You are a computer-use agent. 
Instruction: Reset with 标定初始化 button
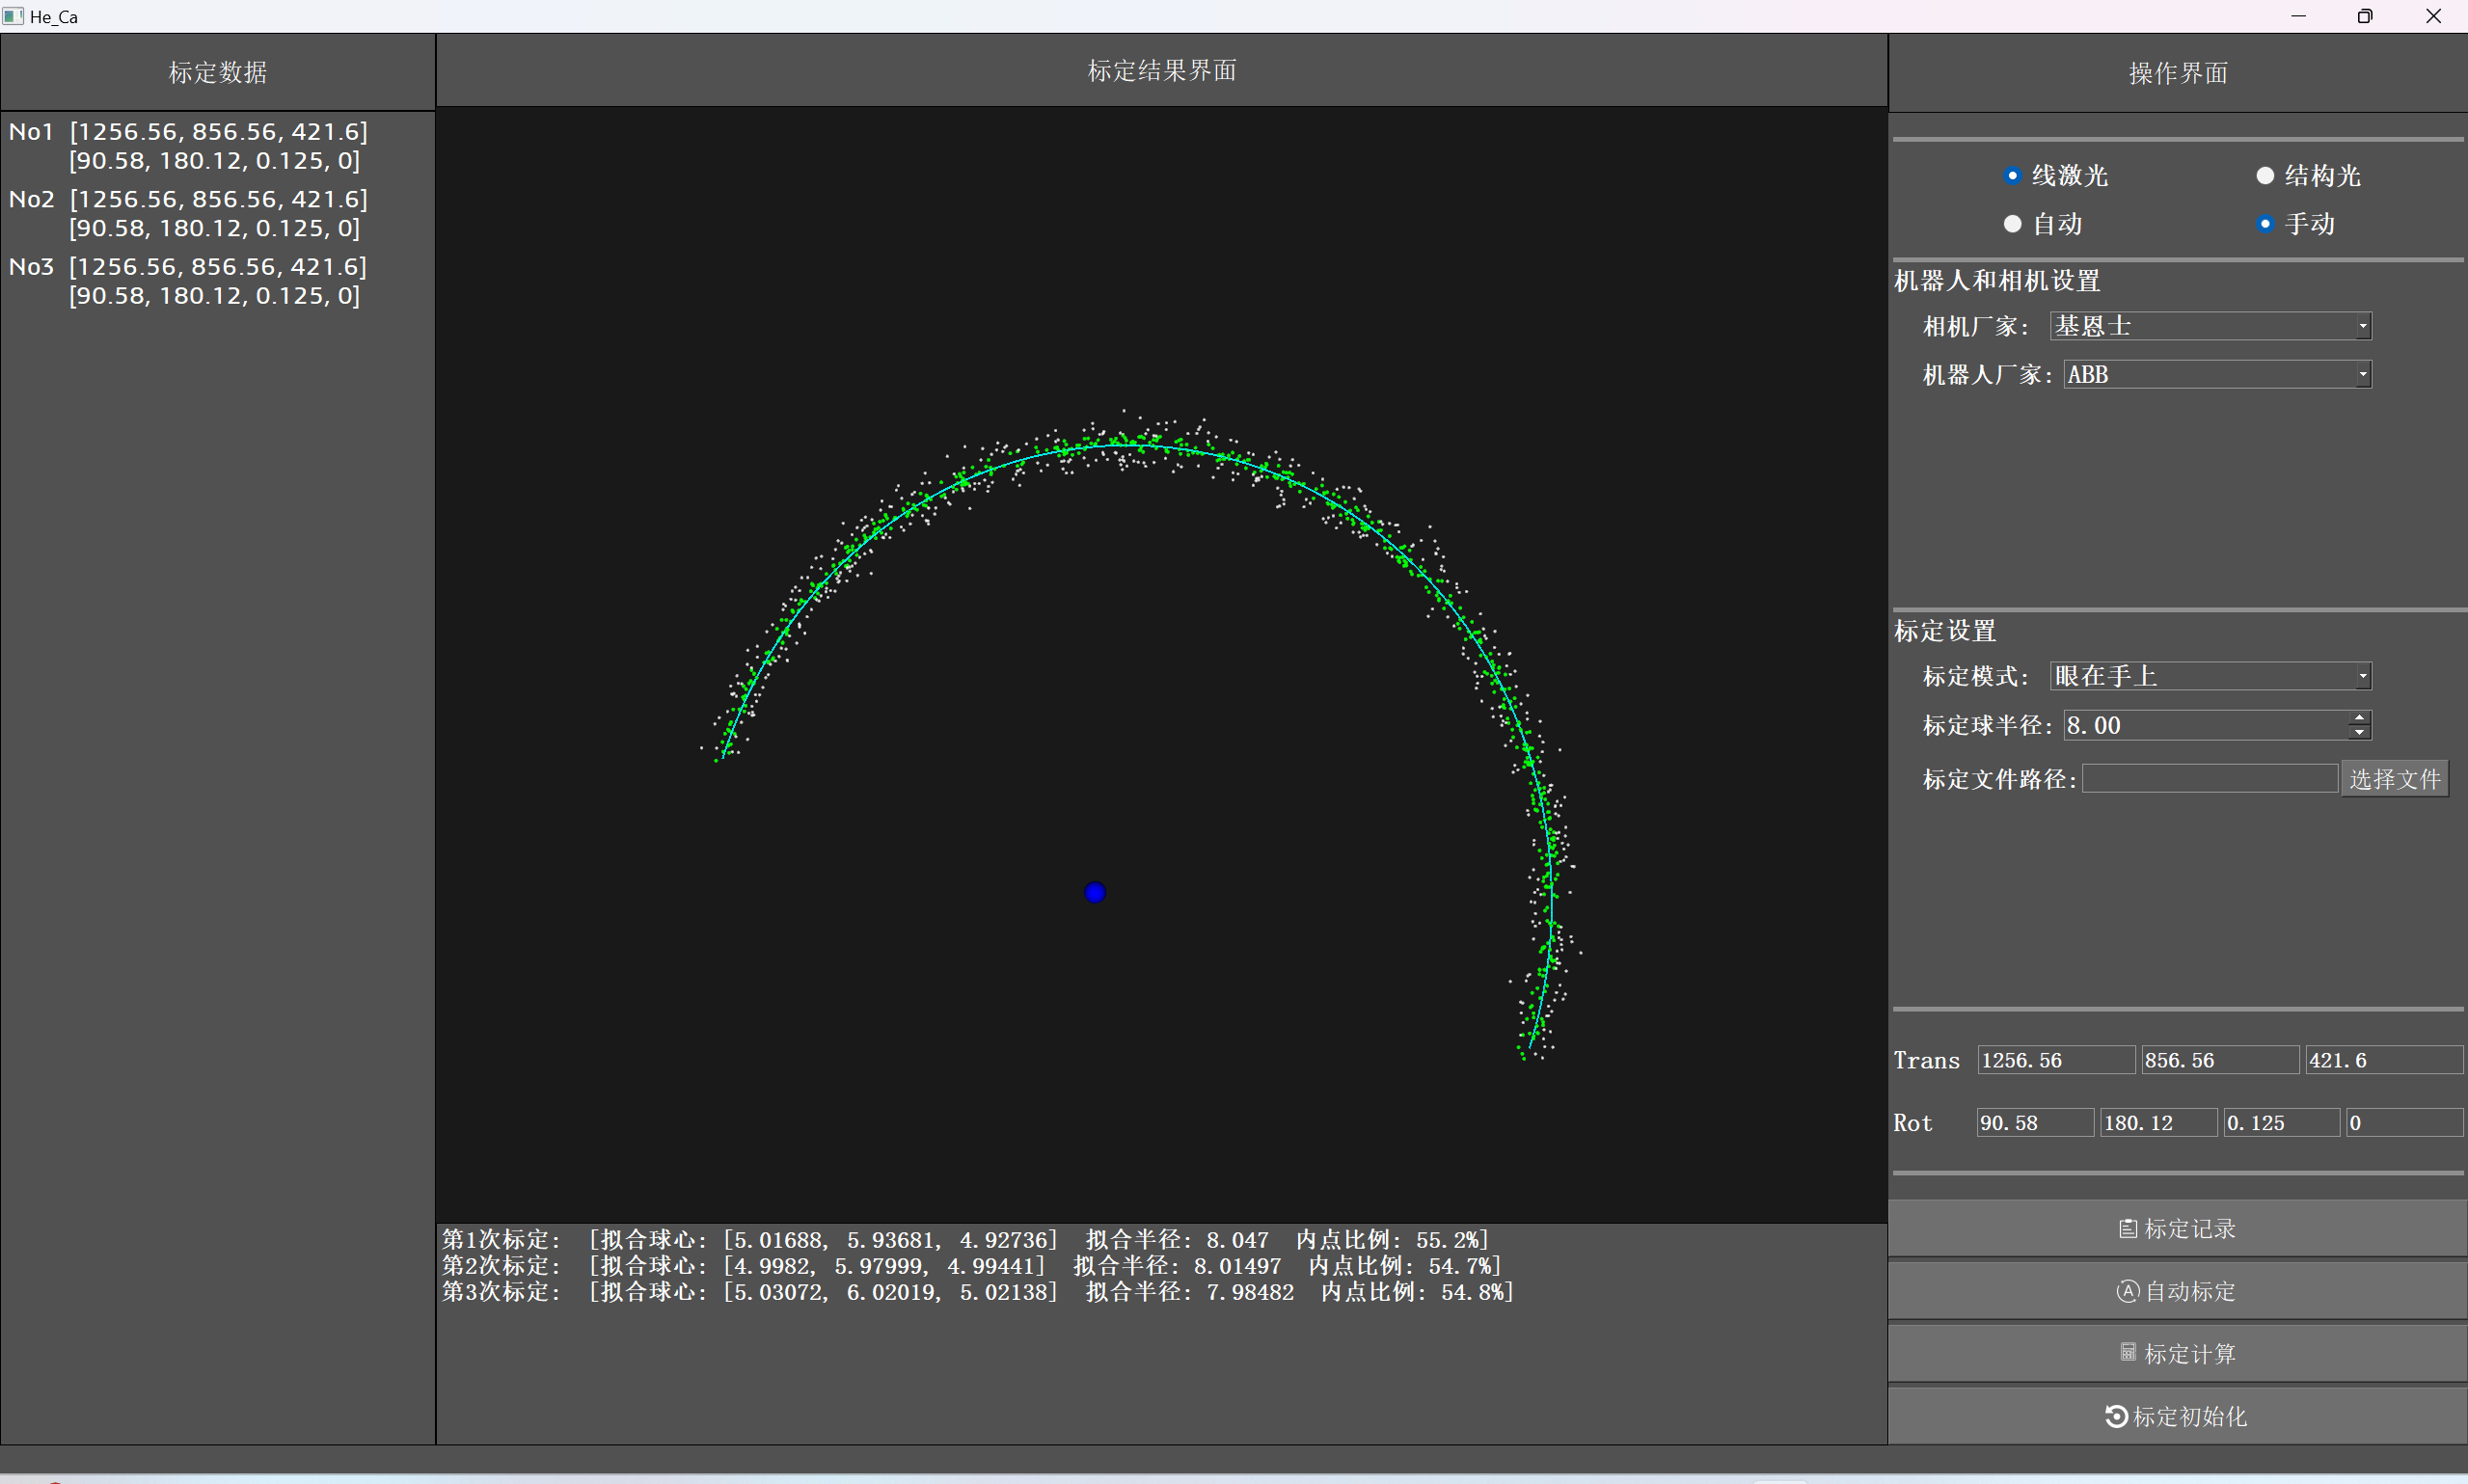point(2177,1416)
